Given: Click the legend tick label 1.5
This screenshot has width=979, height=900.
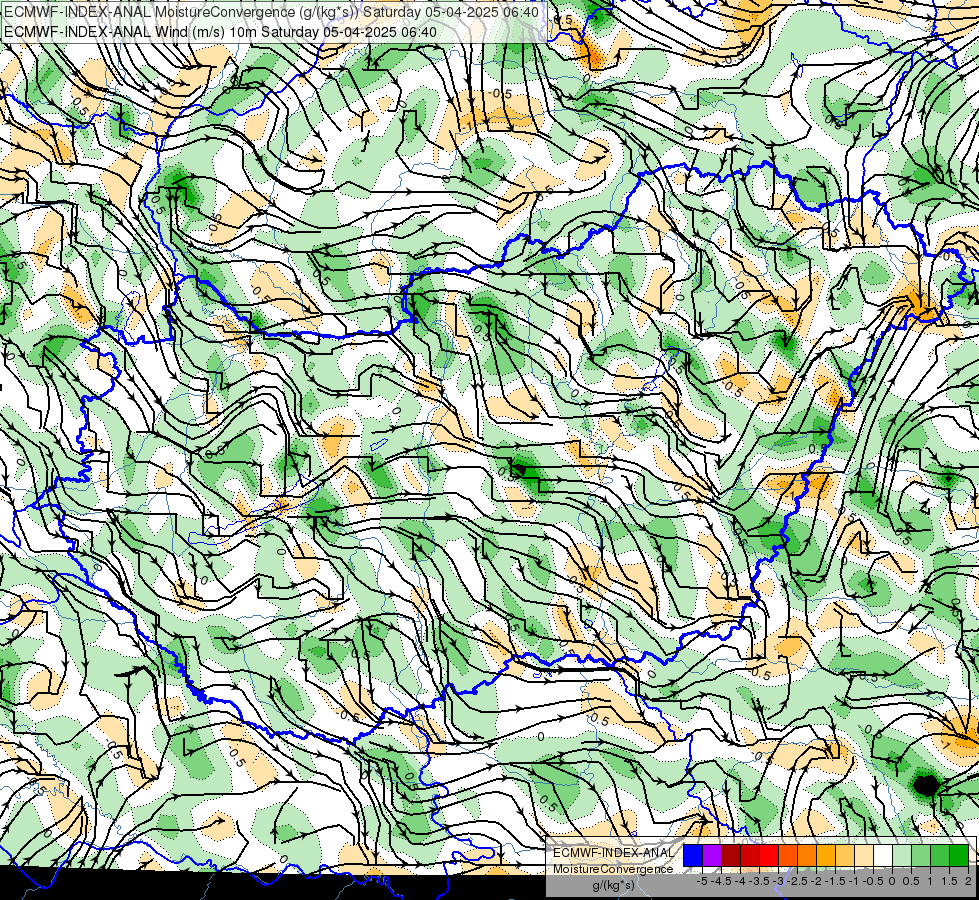Looking at the screenshot, I should coord(950,881).
